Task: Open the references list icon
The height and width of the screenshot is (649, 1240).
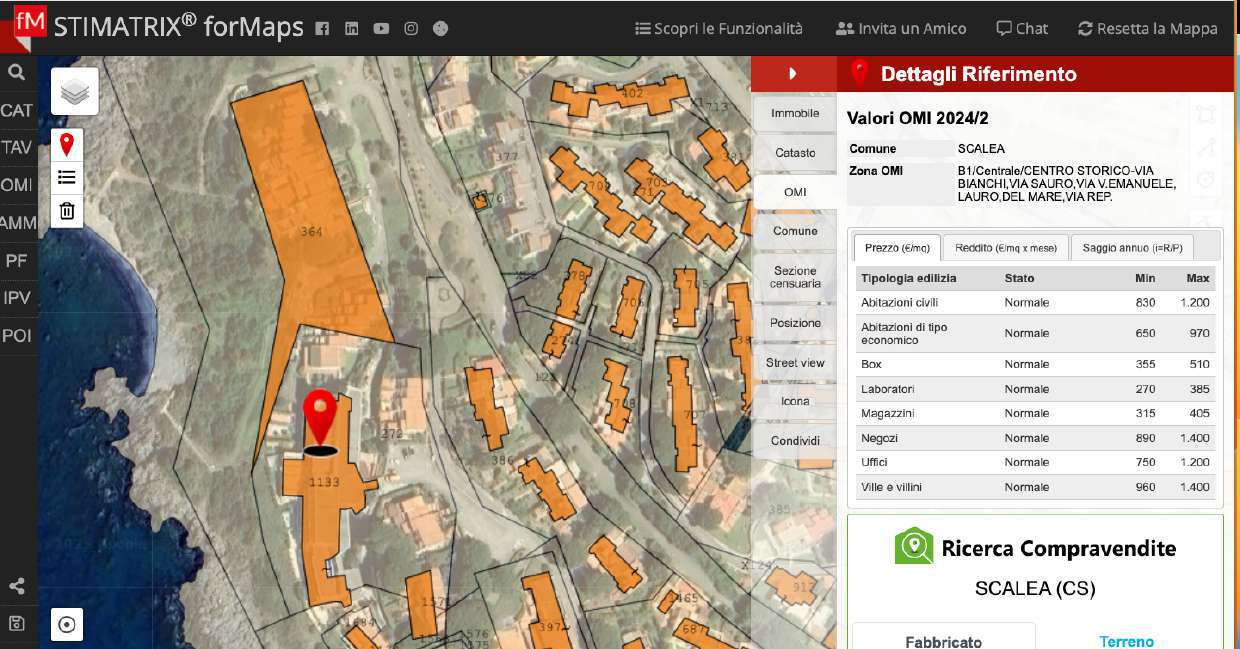Action: (67, 178)
